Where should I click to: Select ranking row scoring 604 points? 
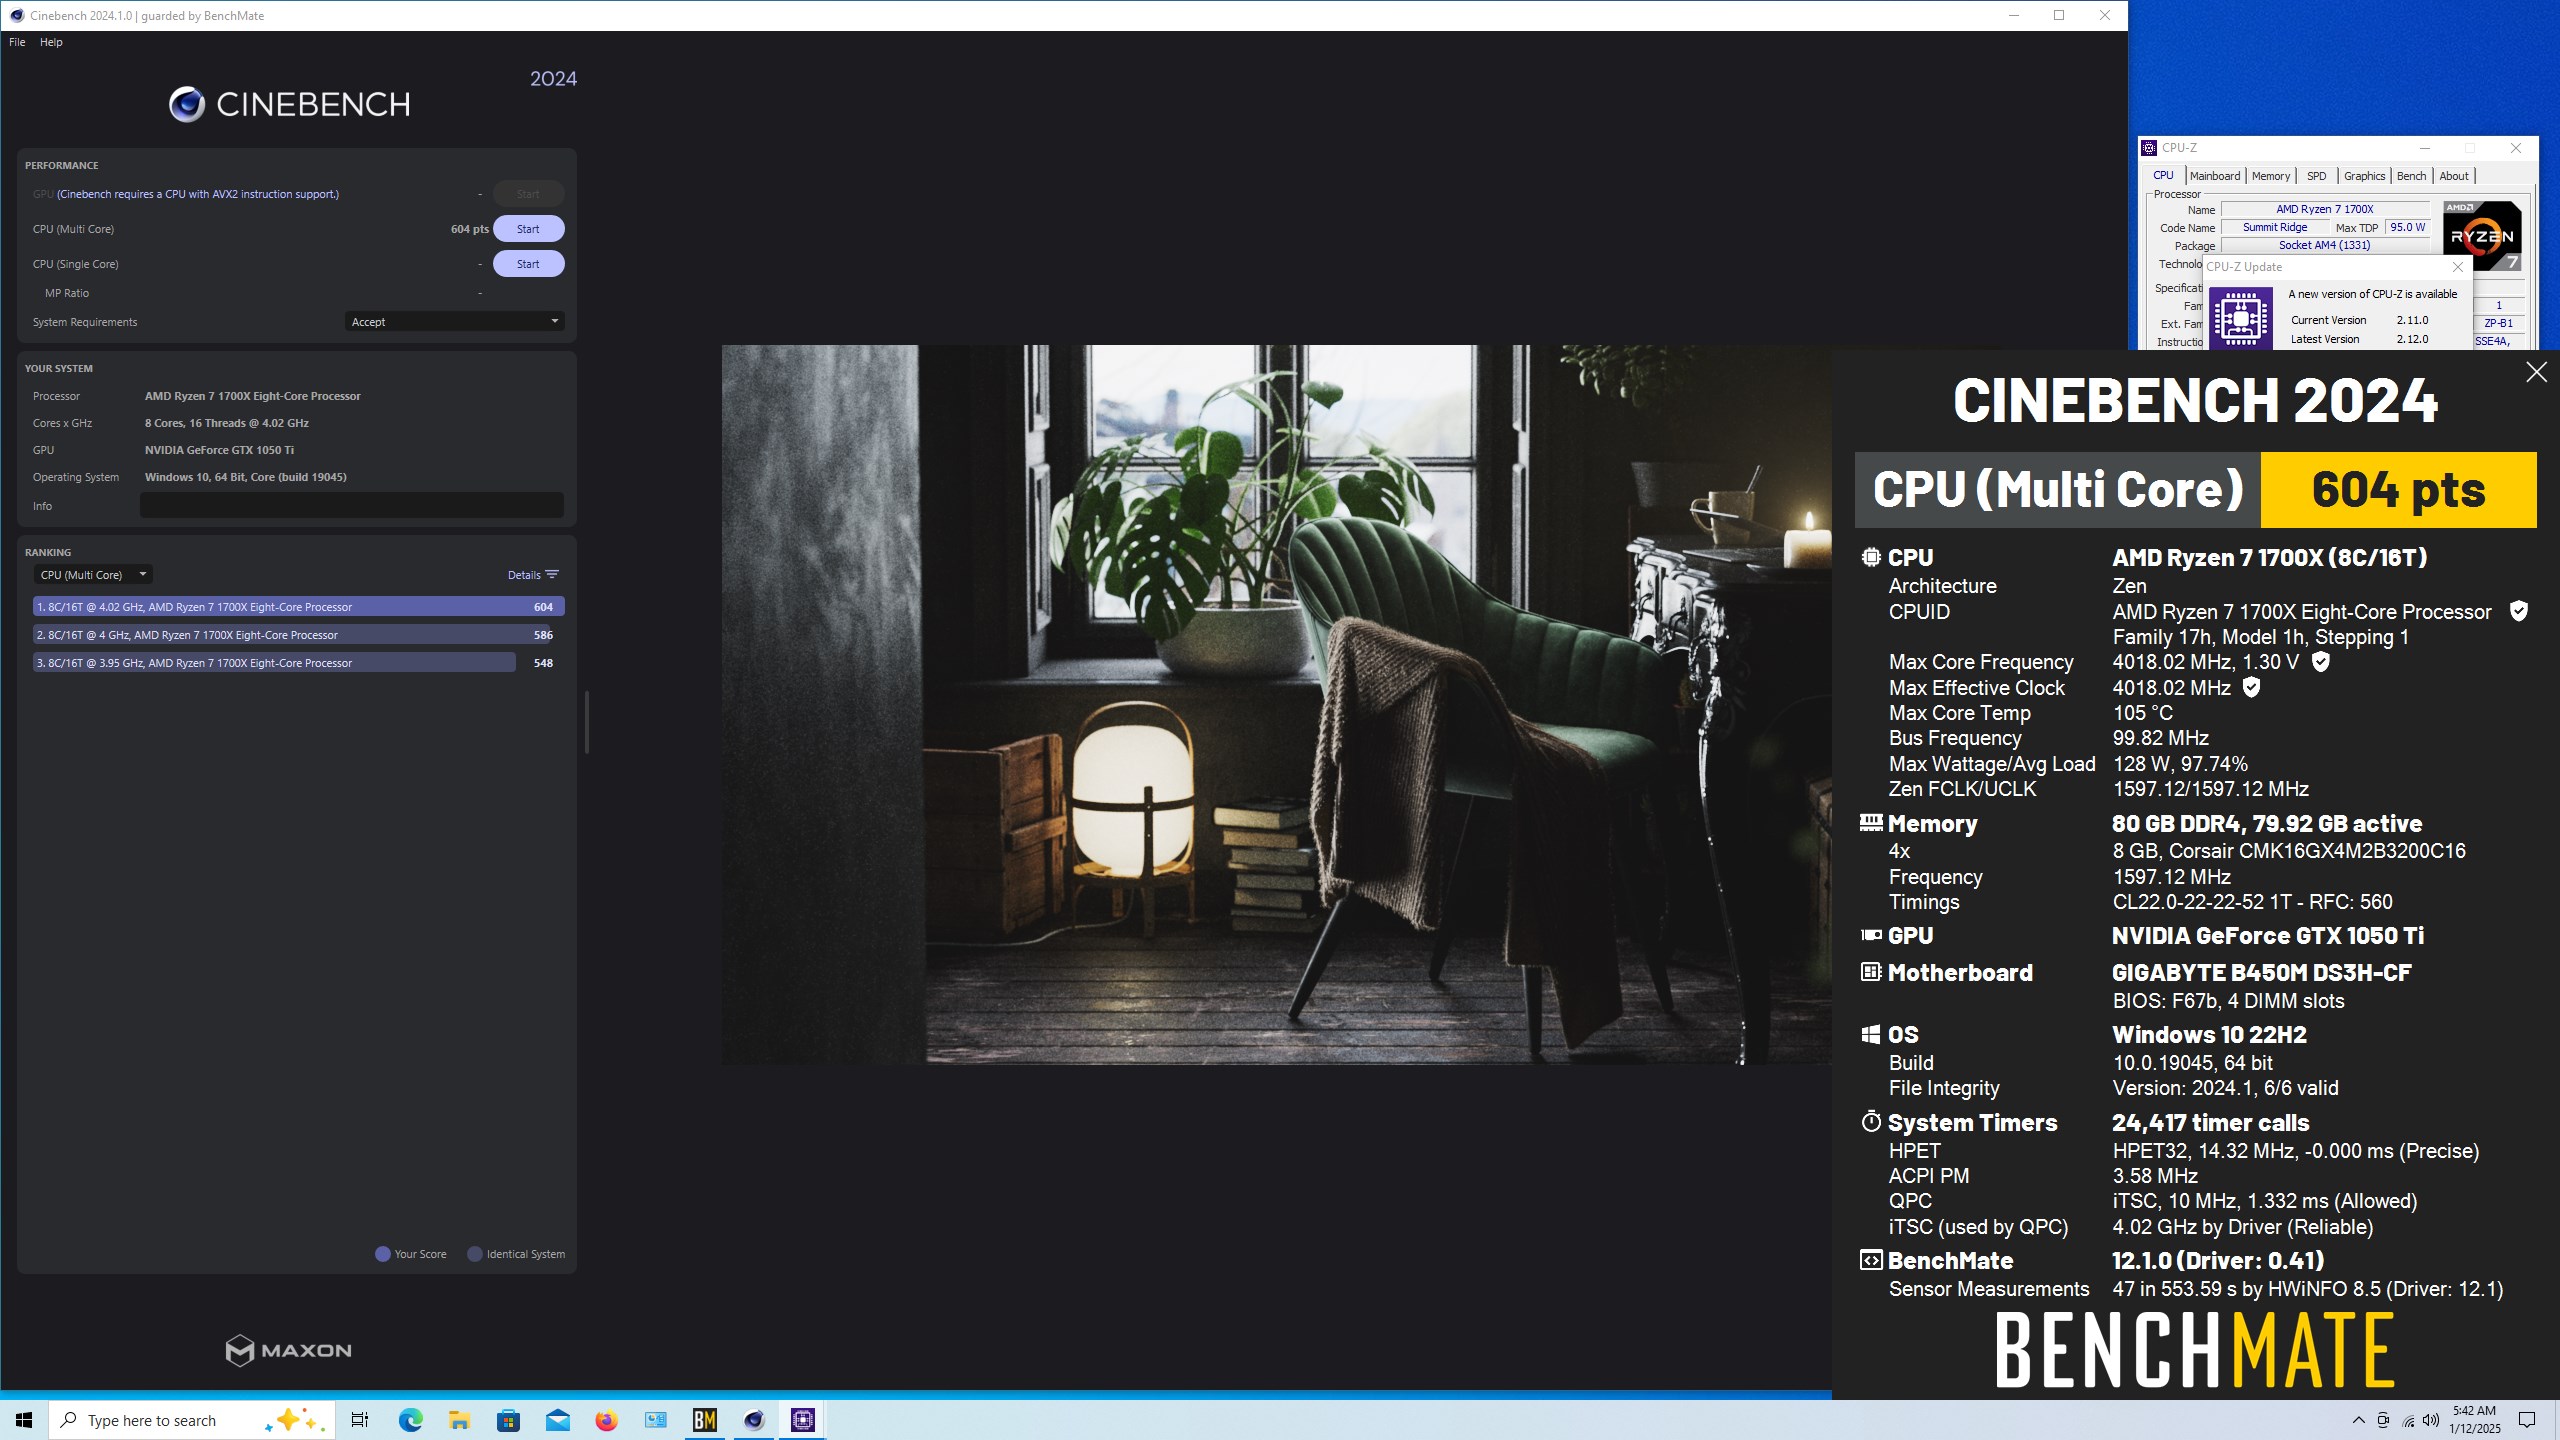click(x=298, y=607)
